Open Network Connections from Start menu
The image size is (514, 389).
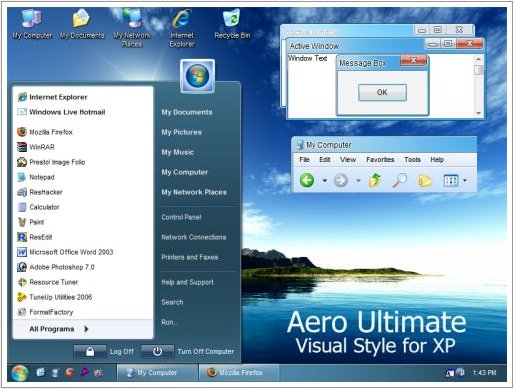[194, 237]
